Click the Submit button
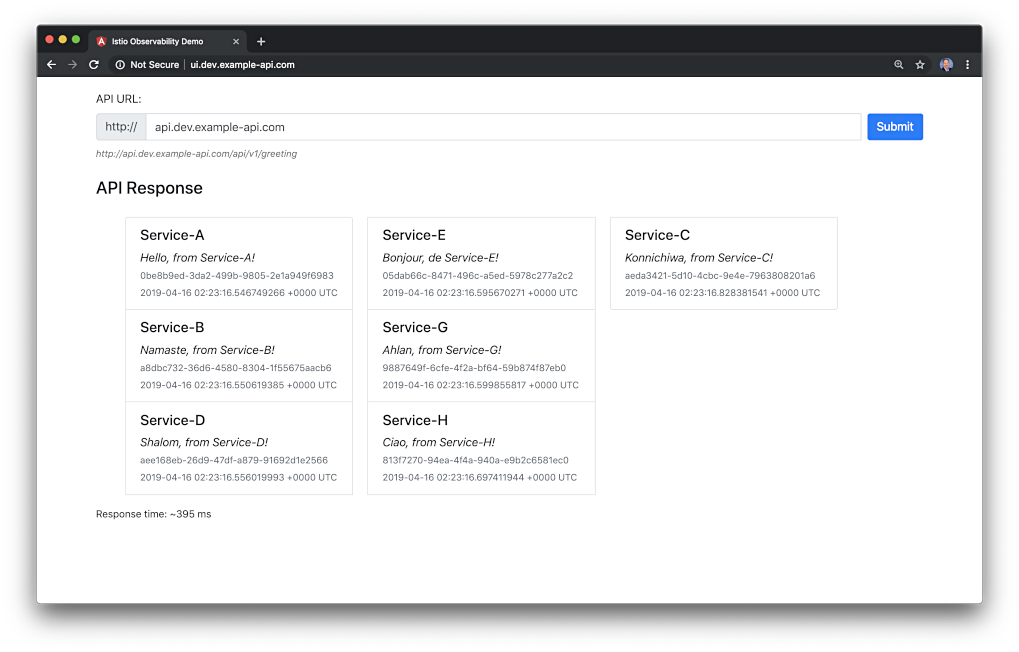This screenshot has height=652, width=1019. click(x=894, y=127)
